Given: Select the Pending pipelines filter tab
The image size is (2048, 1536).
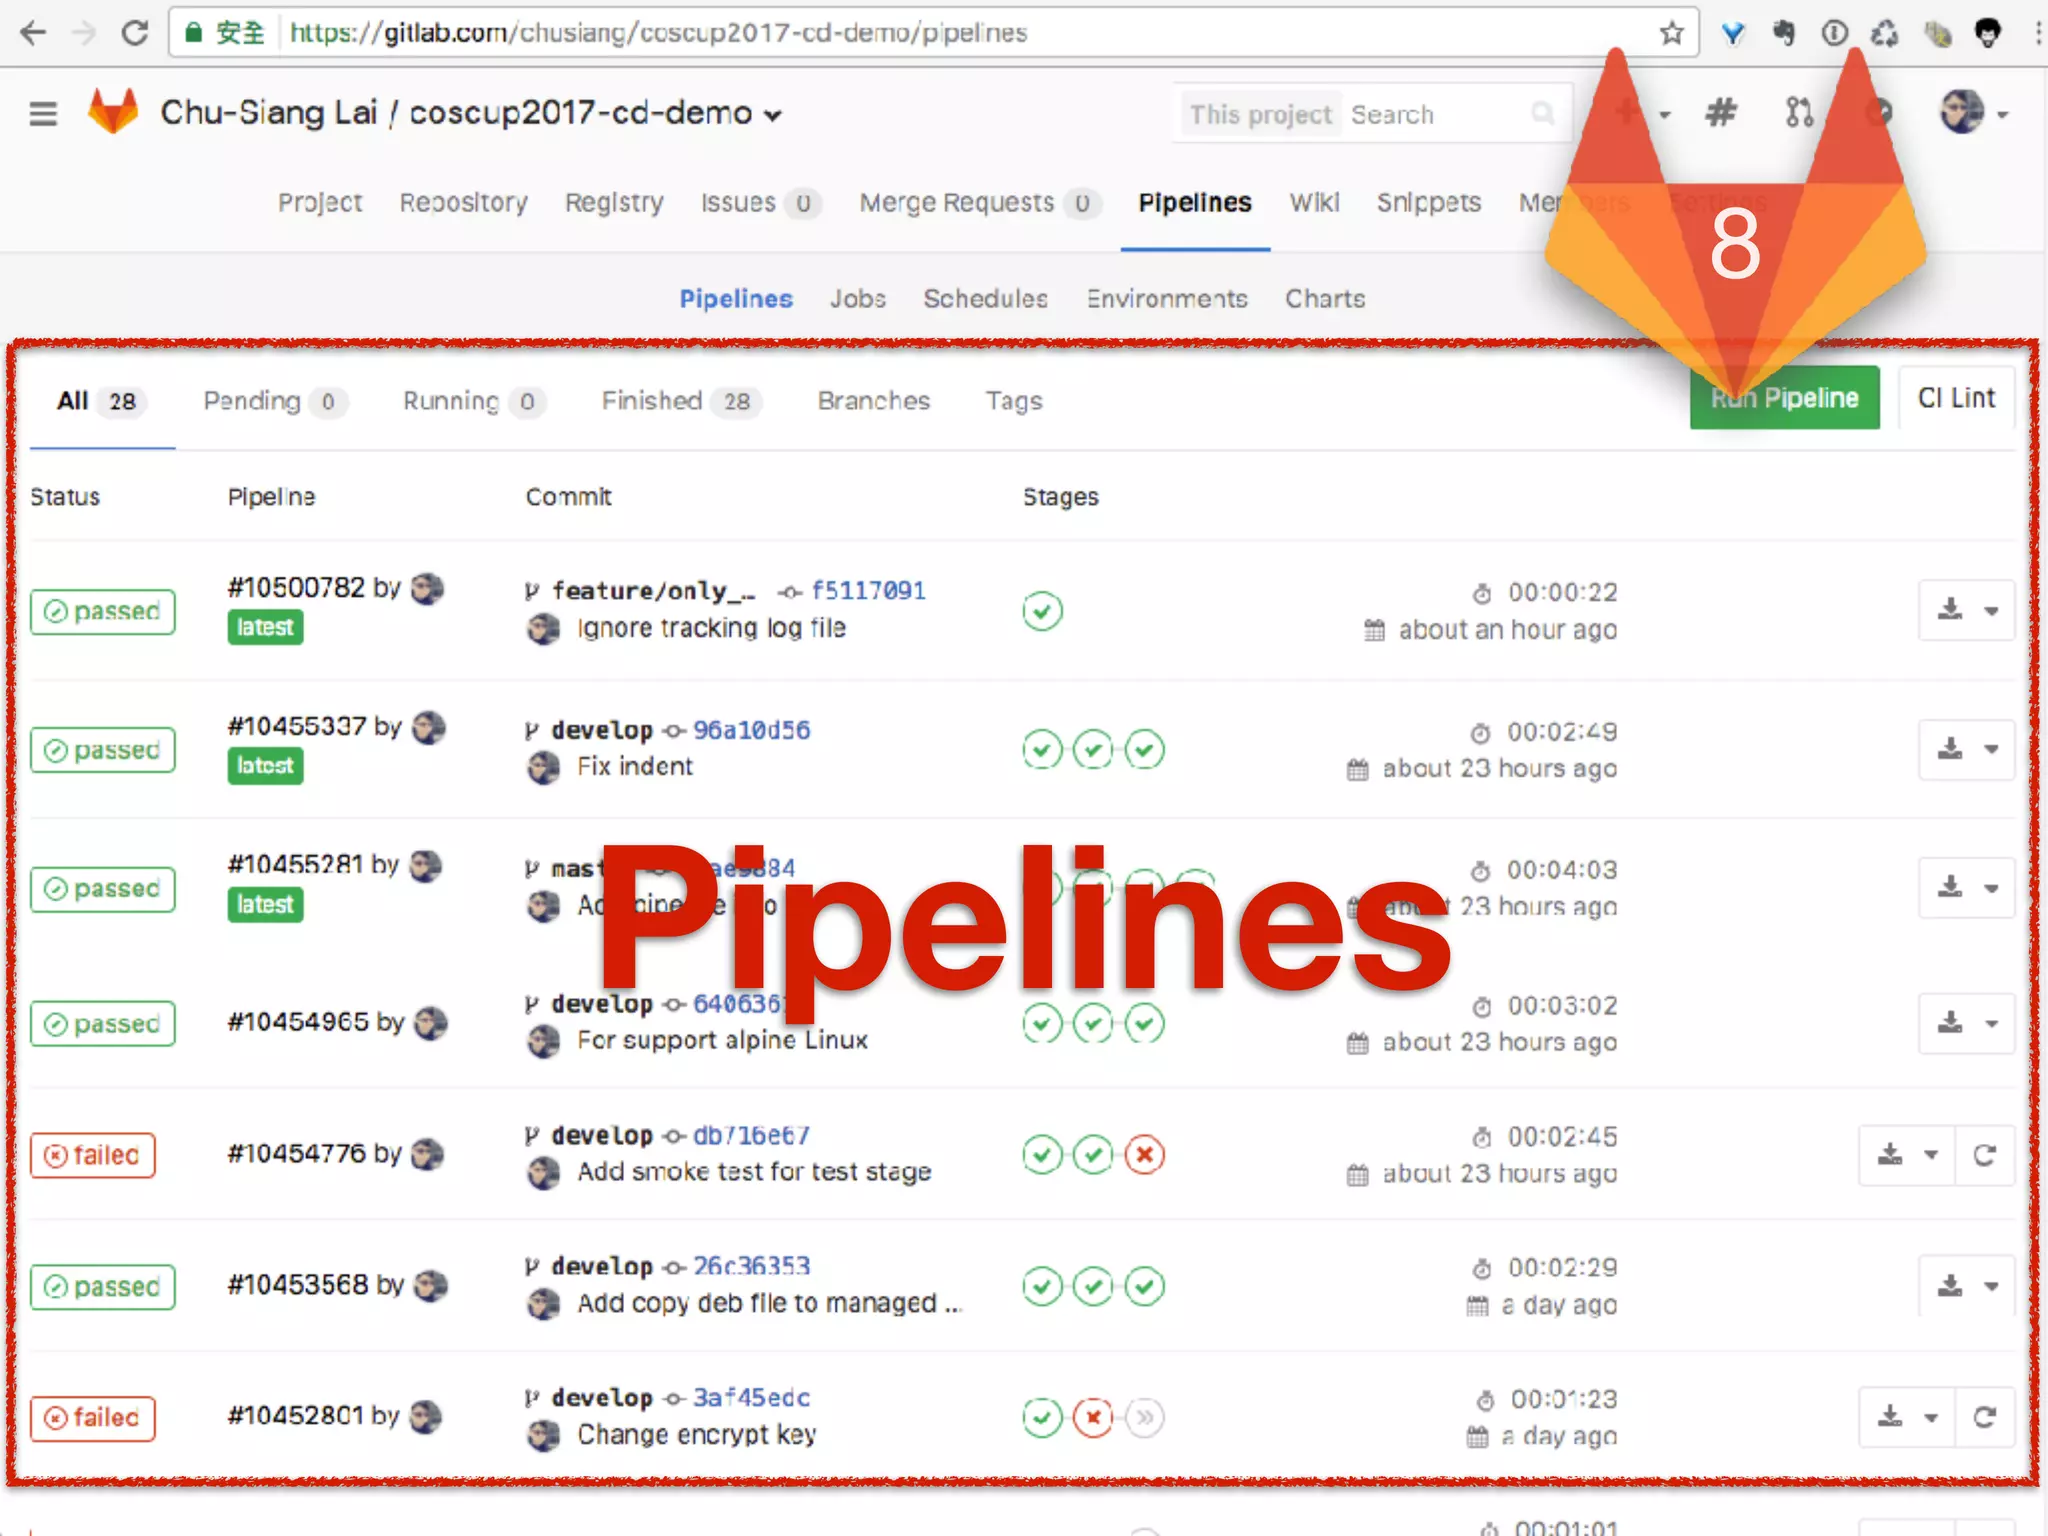Looking at the screenshot, I should [275, 401].
